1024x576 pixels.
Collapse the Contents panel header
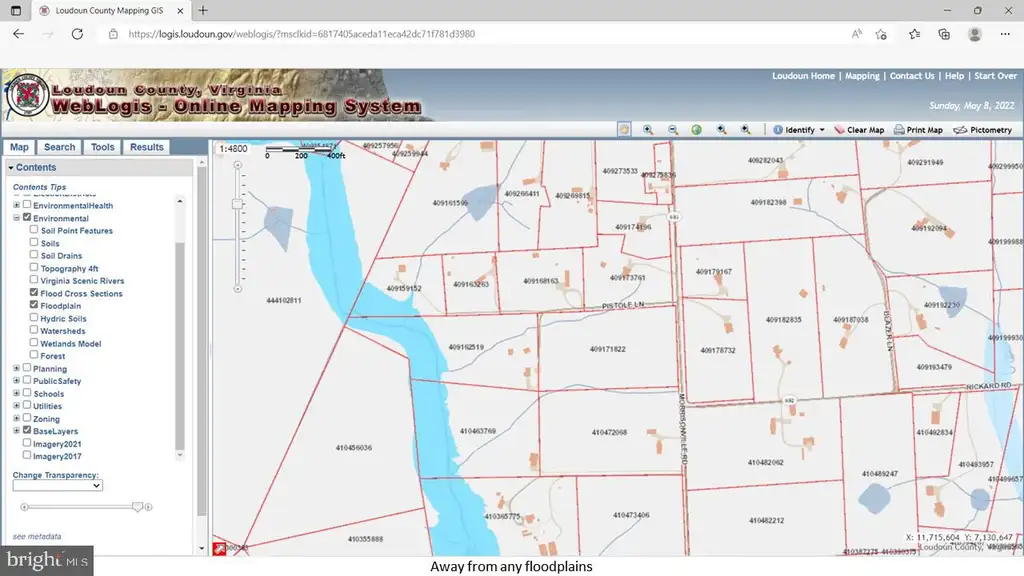point(99,168)
